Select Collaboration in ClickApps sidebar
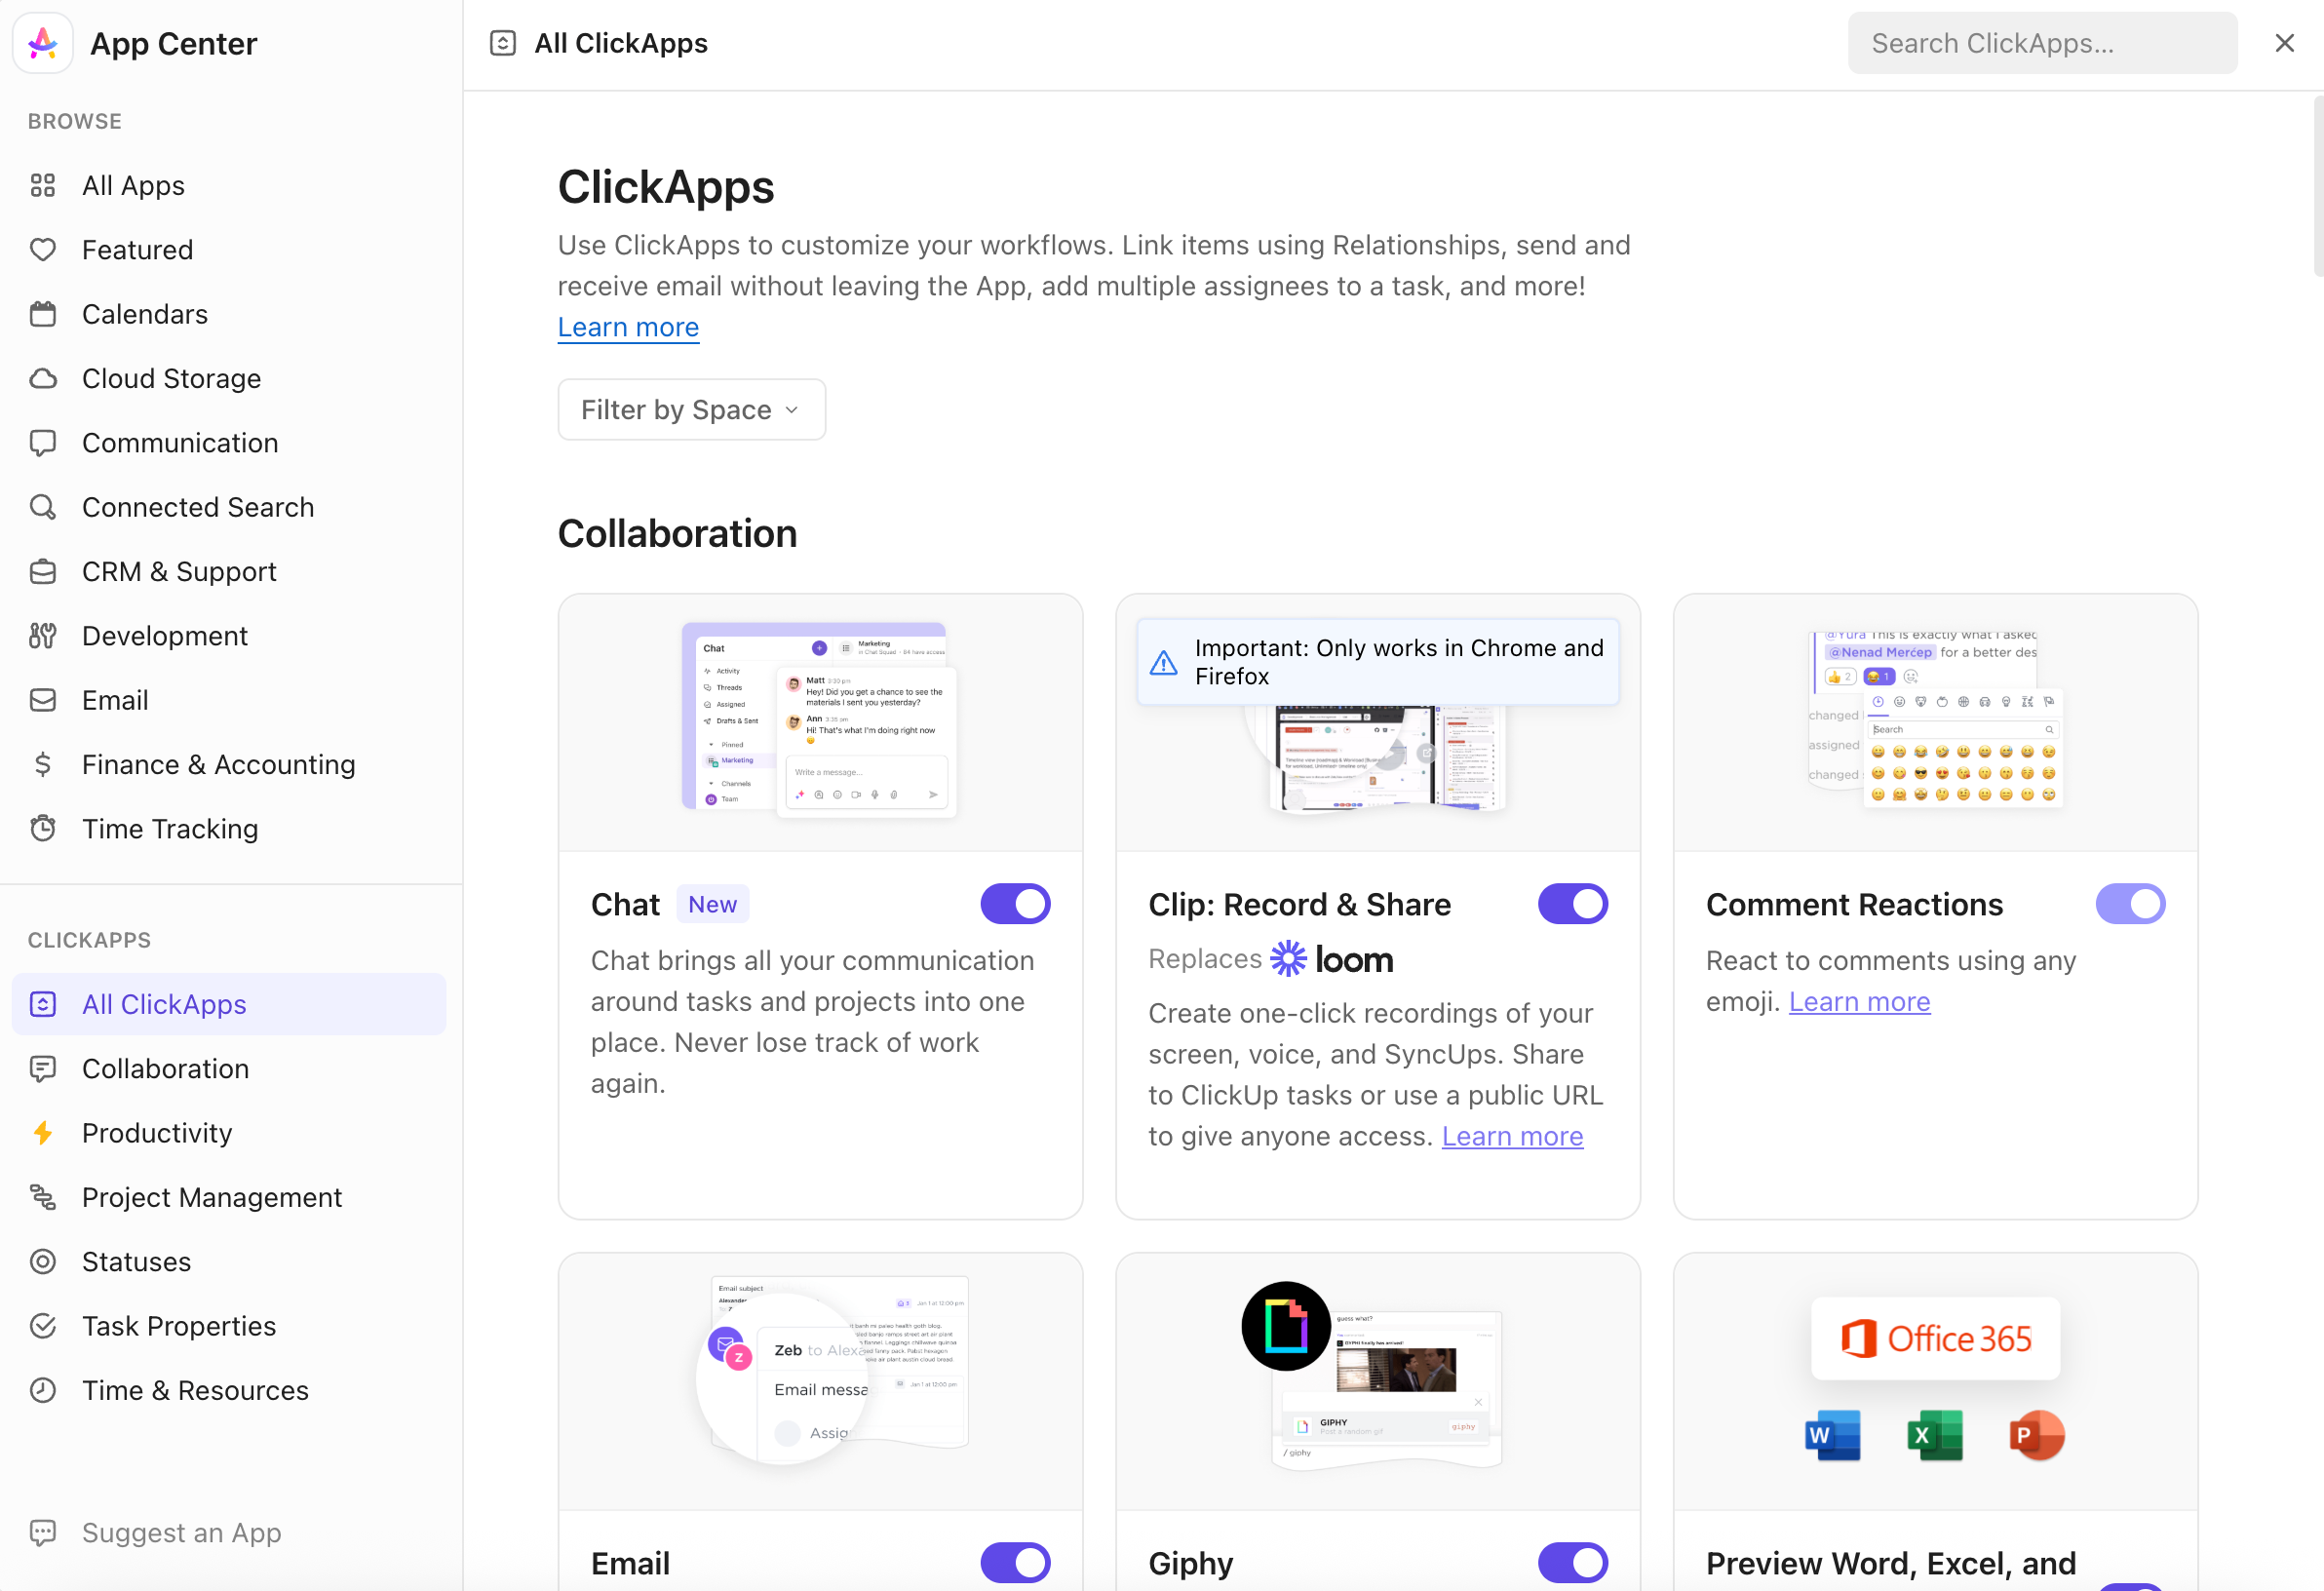Image resolution: width=2324 pixels, height=1591 pixels. coord(165,1069)
